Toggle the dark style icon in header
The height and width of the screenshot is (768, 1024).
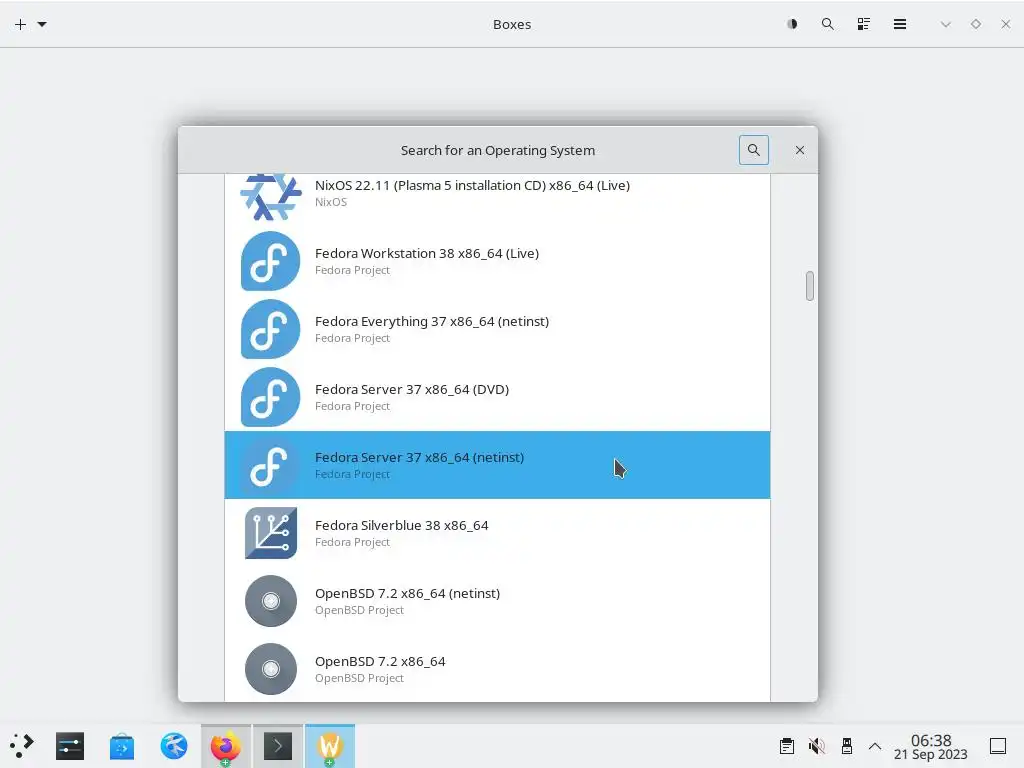click(792, 24)
